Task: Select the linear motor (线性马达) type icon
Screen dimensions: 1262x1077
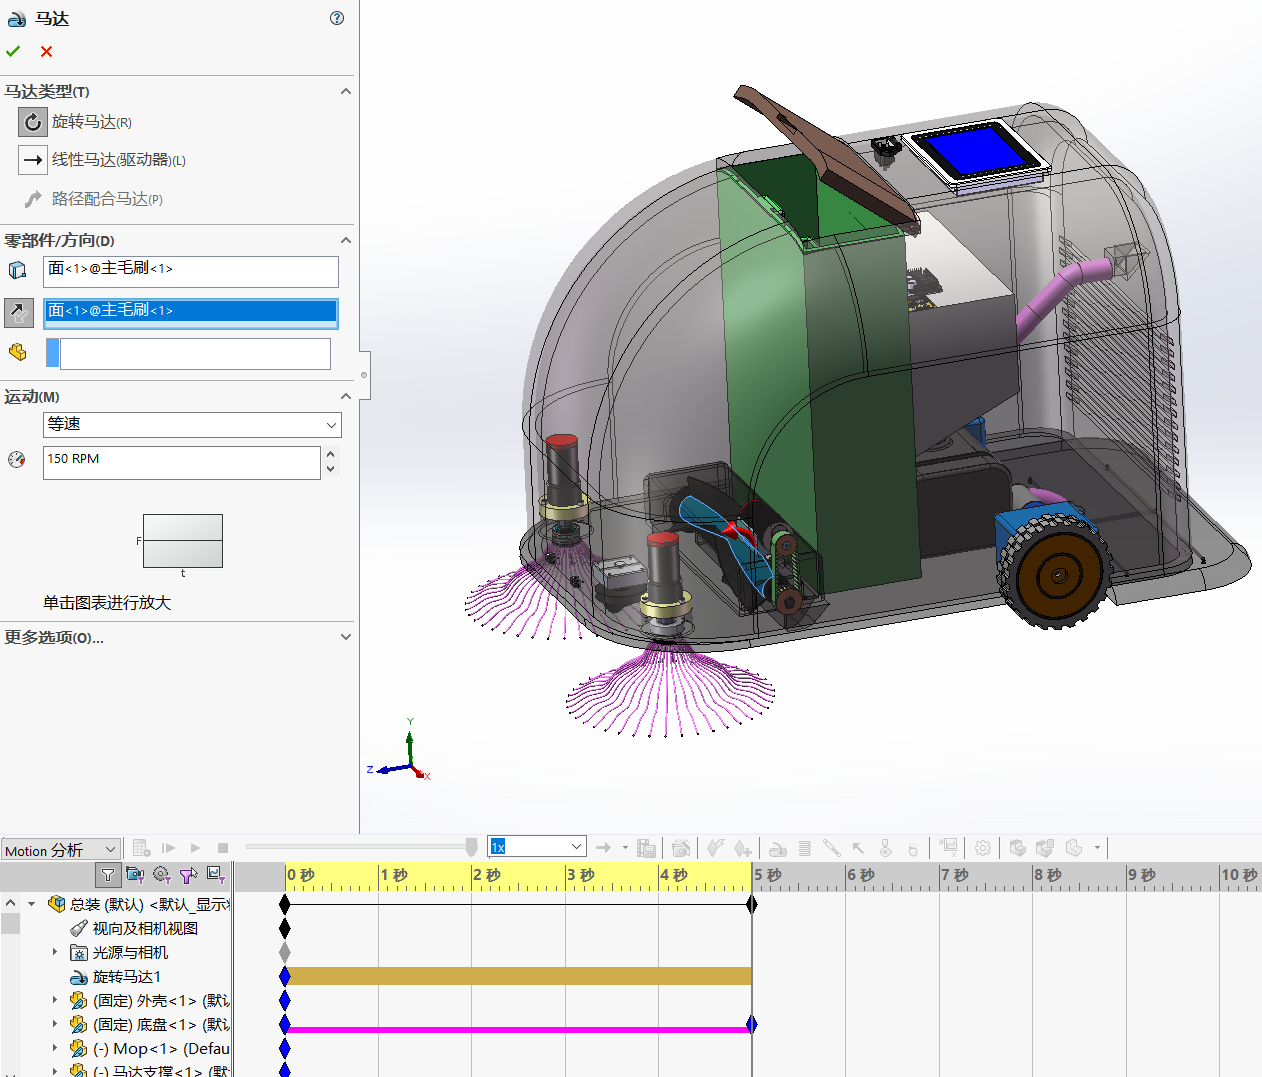Action: (33, 160)
